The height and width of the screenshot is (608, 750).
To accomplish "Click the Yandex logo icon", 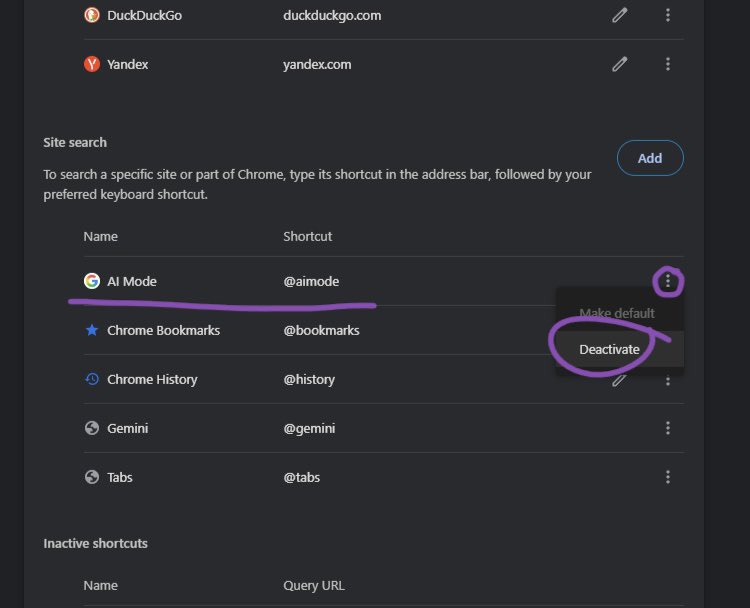I will (92, 64).
